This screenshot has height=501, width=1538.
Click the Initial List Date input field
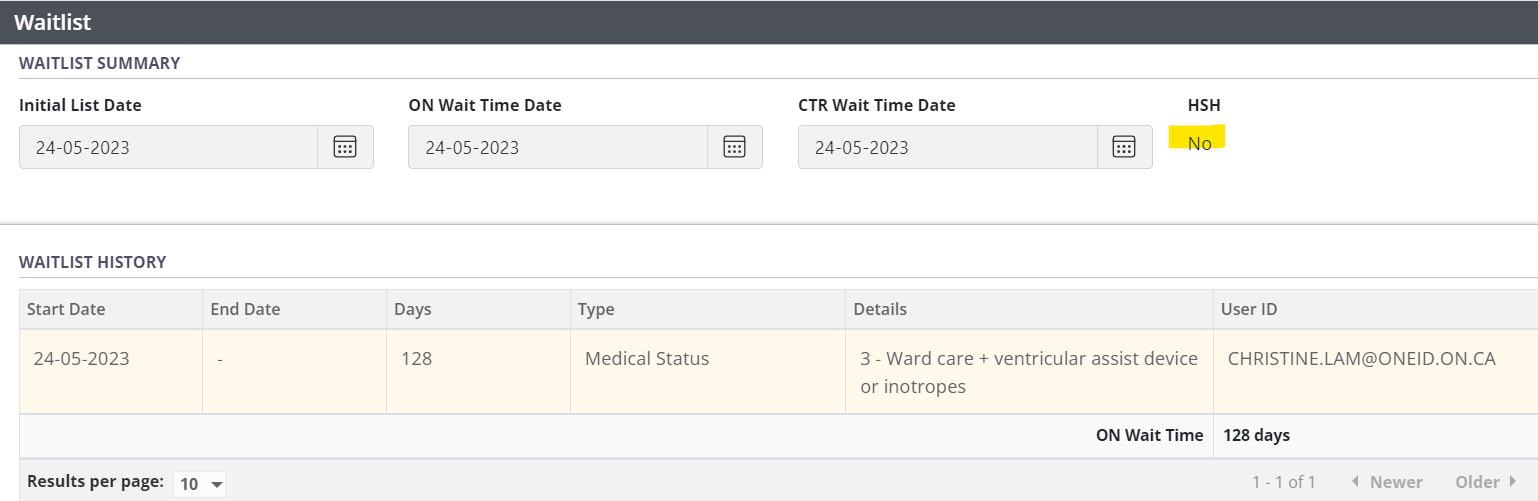[168, 147]
